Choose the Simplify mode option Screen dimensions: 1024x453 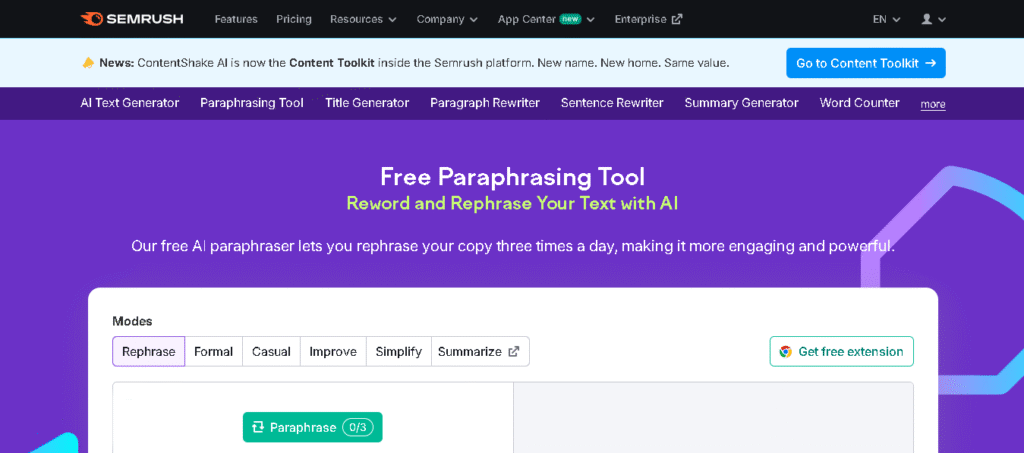coord(398,352)
